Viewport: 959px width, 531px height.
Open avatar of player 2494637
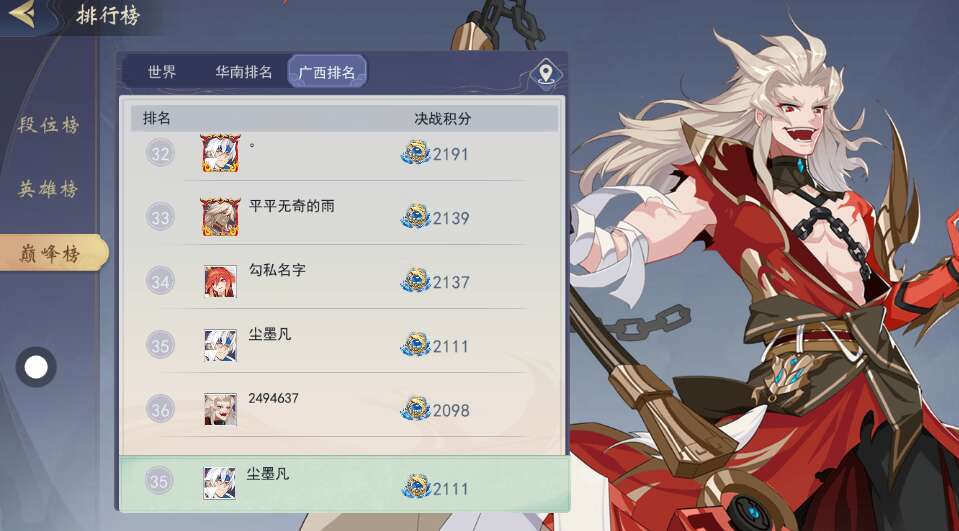pos(220,409)
